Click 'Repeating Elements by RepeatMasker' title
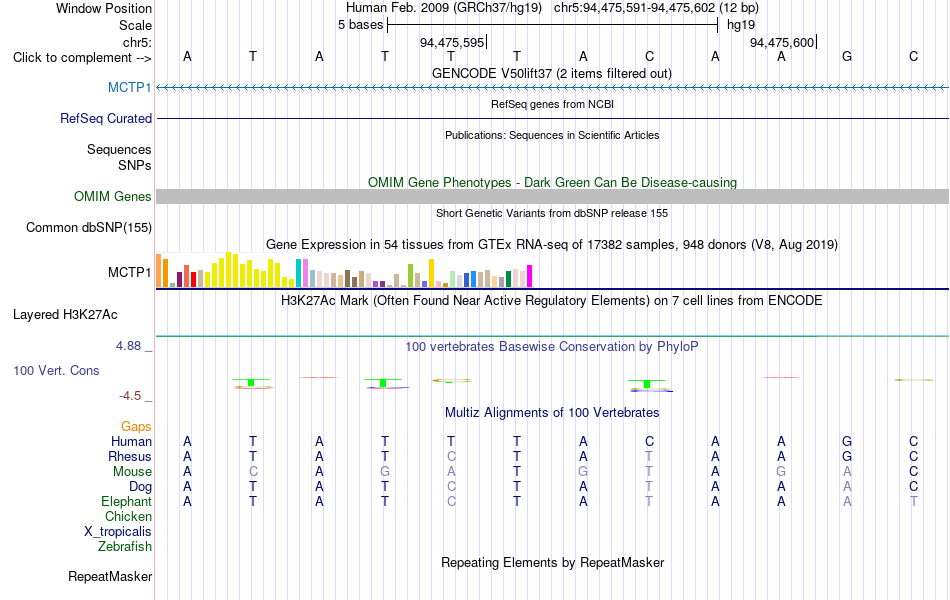Viewport: 950px width, 600px height. [552, 562]
